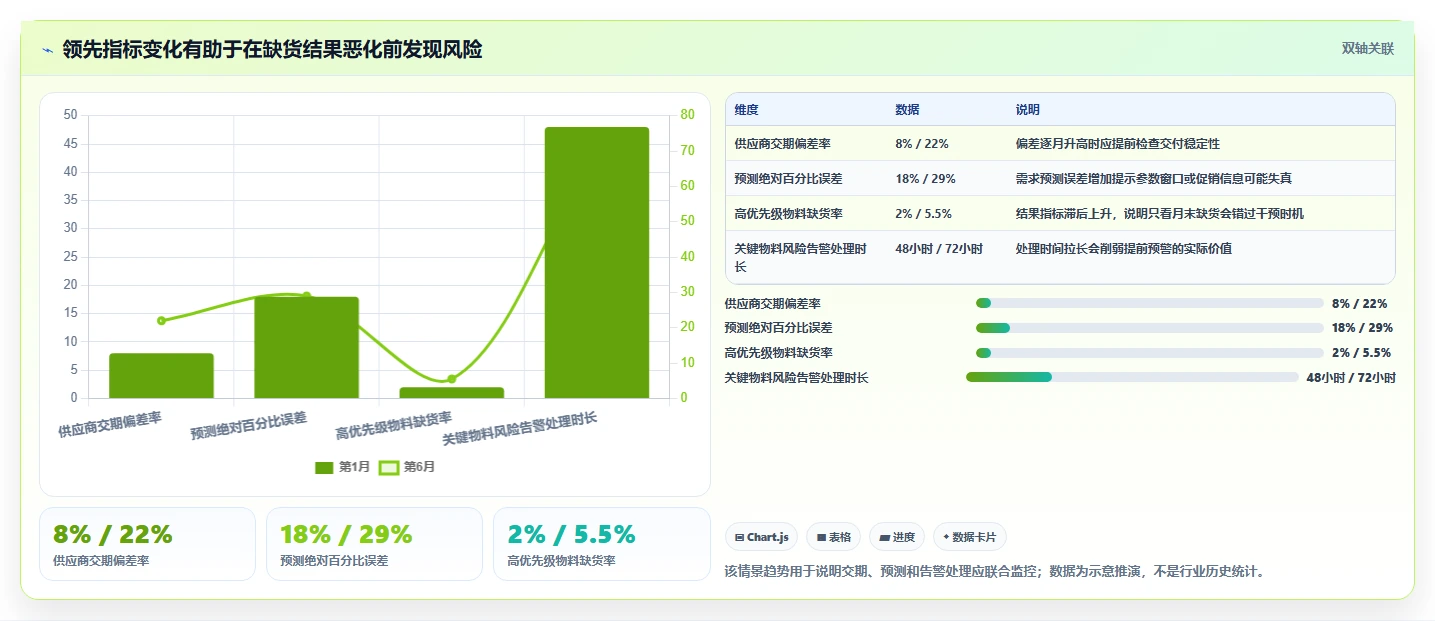This screenshot has height=621, width=1435.
Task: Click the icon in the 表格 tag
Action: tap(821, 538)
